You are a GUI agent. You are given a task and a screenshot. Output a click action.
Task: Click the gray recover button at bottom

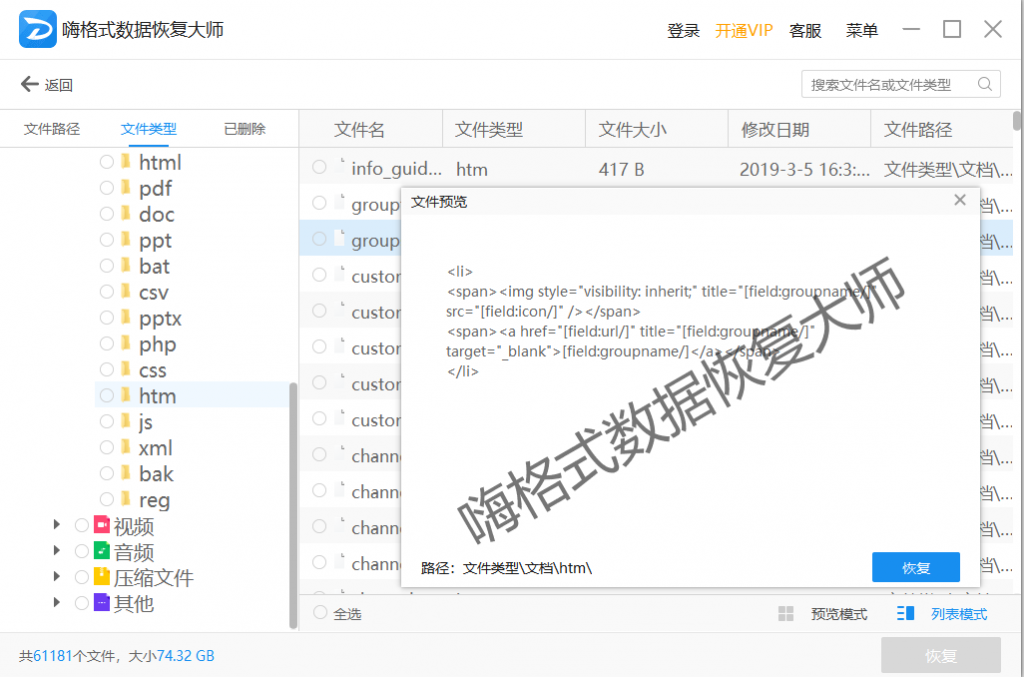click(x=940, y=655)
